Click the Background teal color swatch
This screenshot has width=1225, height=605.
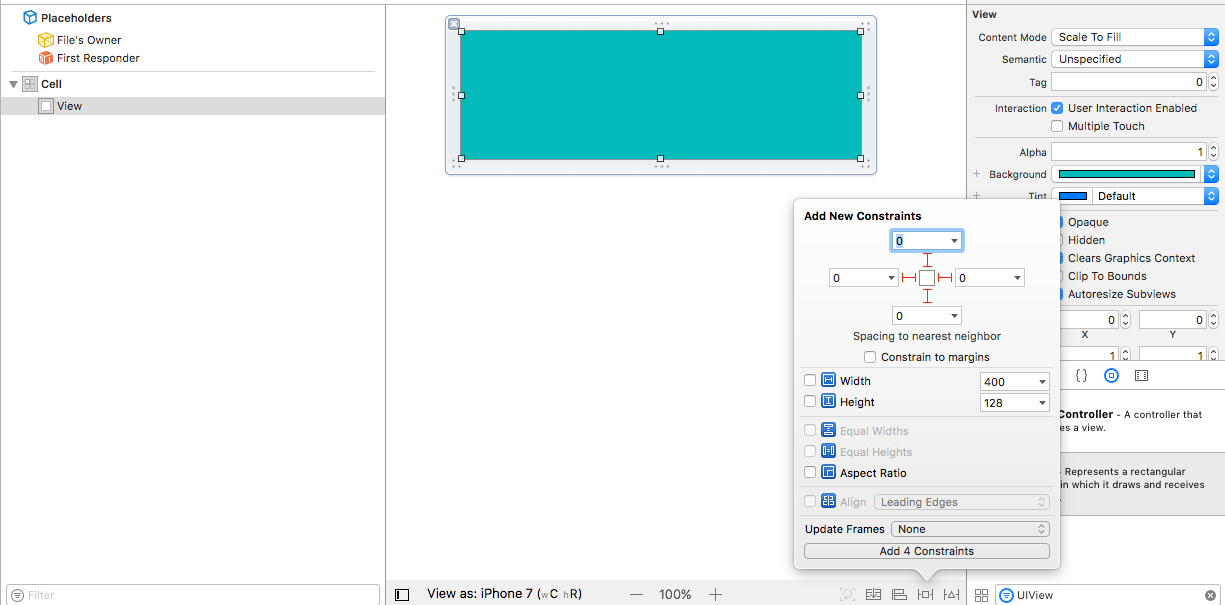click(1127, 174)
